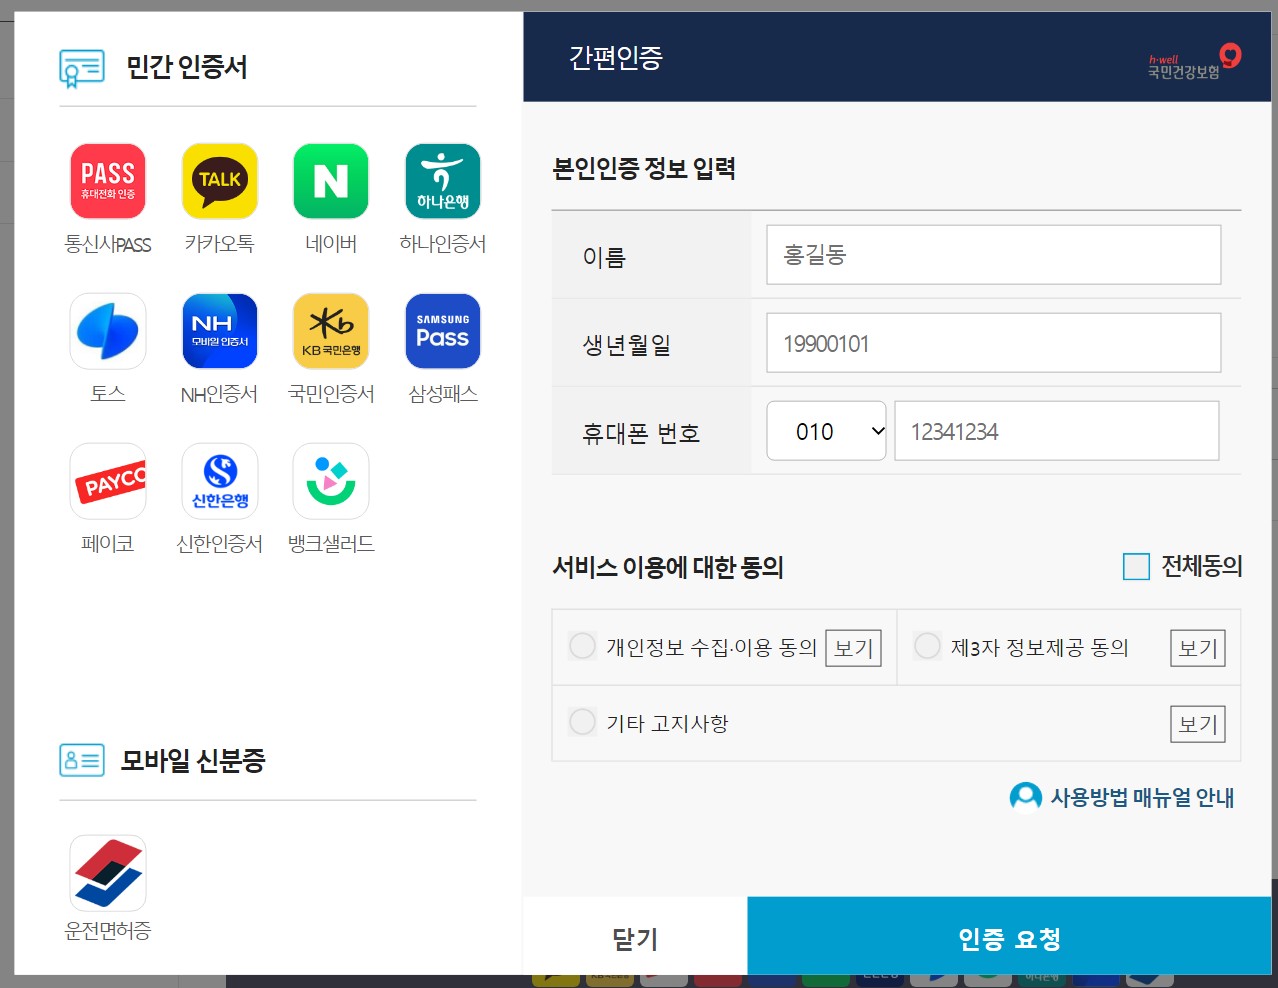Image resolution: width=1278 pixels, height=988 pixels.
Task: Open 사용방법 매뉴얼 안내 link
Action: click(x=1142, y=798)
